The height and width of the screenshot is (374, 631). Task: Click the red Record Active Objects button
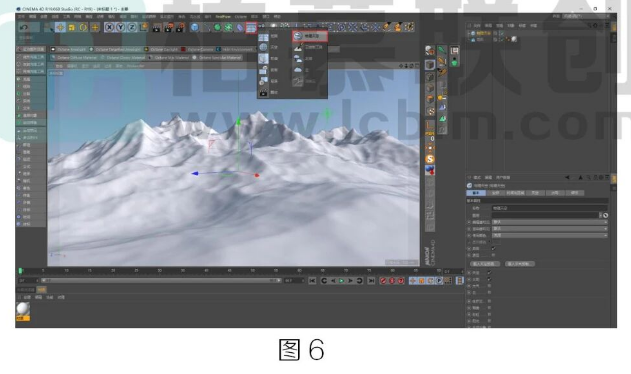point(383,281)
